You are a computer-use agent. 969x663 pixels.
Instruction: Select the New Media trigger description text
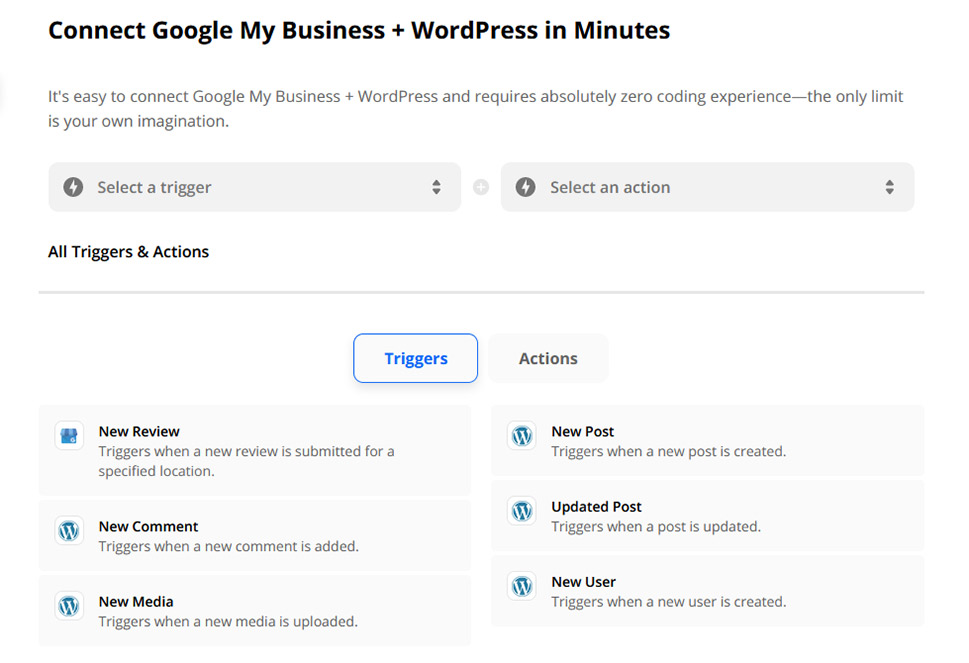(x=228, y=622)
